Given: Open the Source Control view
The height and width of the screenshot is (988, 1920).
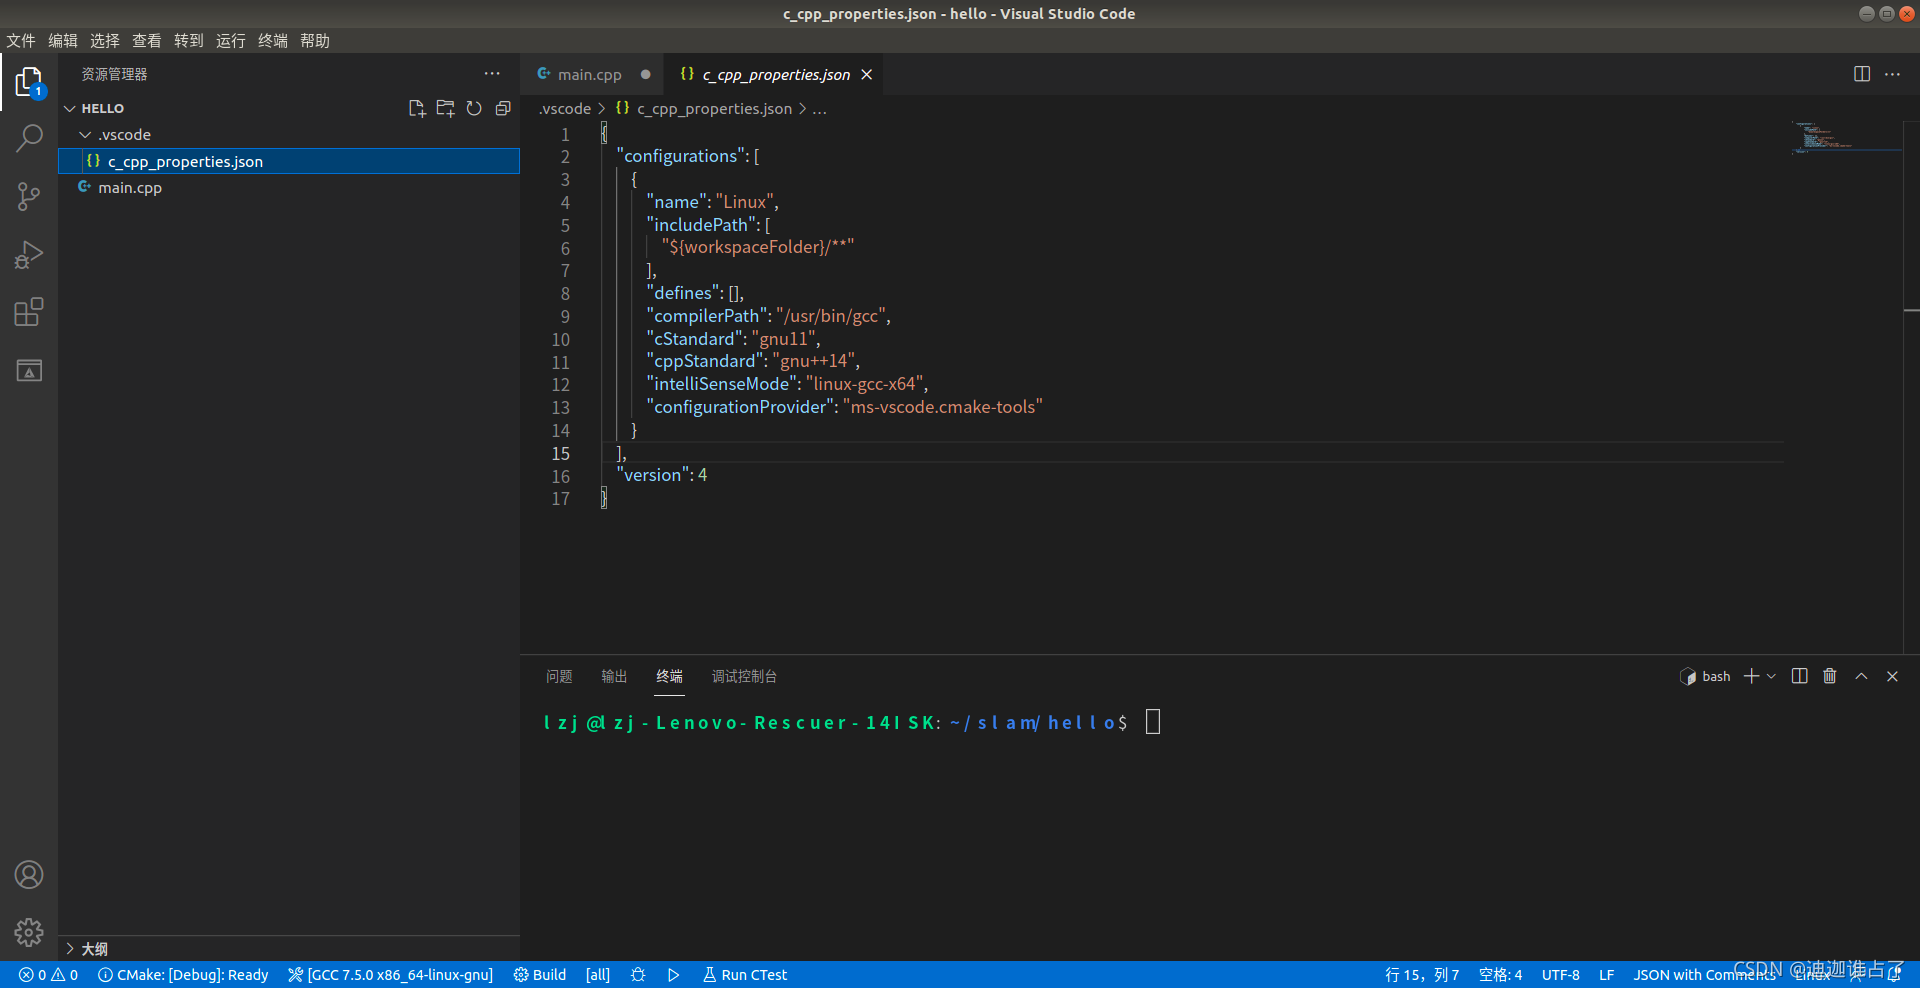Looking at the screenshot, I should click(x=29, y=196).
